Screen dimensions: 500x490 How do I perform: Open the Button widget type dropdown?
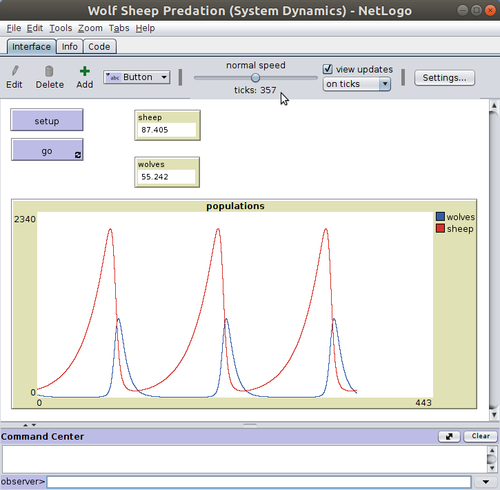(137, 77)
